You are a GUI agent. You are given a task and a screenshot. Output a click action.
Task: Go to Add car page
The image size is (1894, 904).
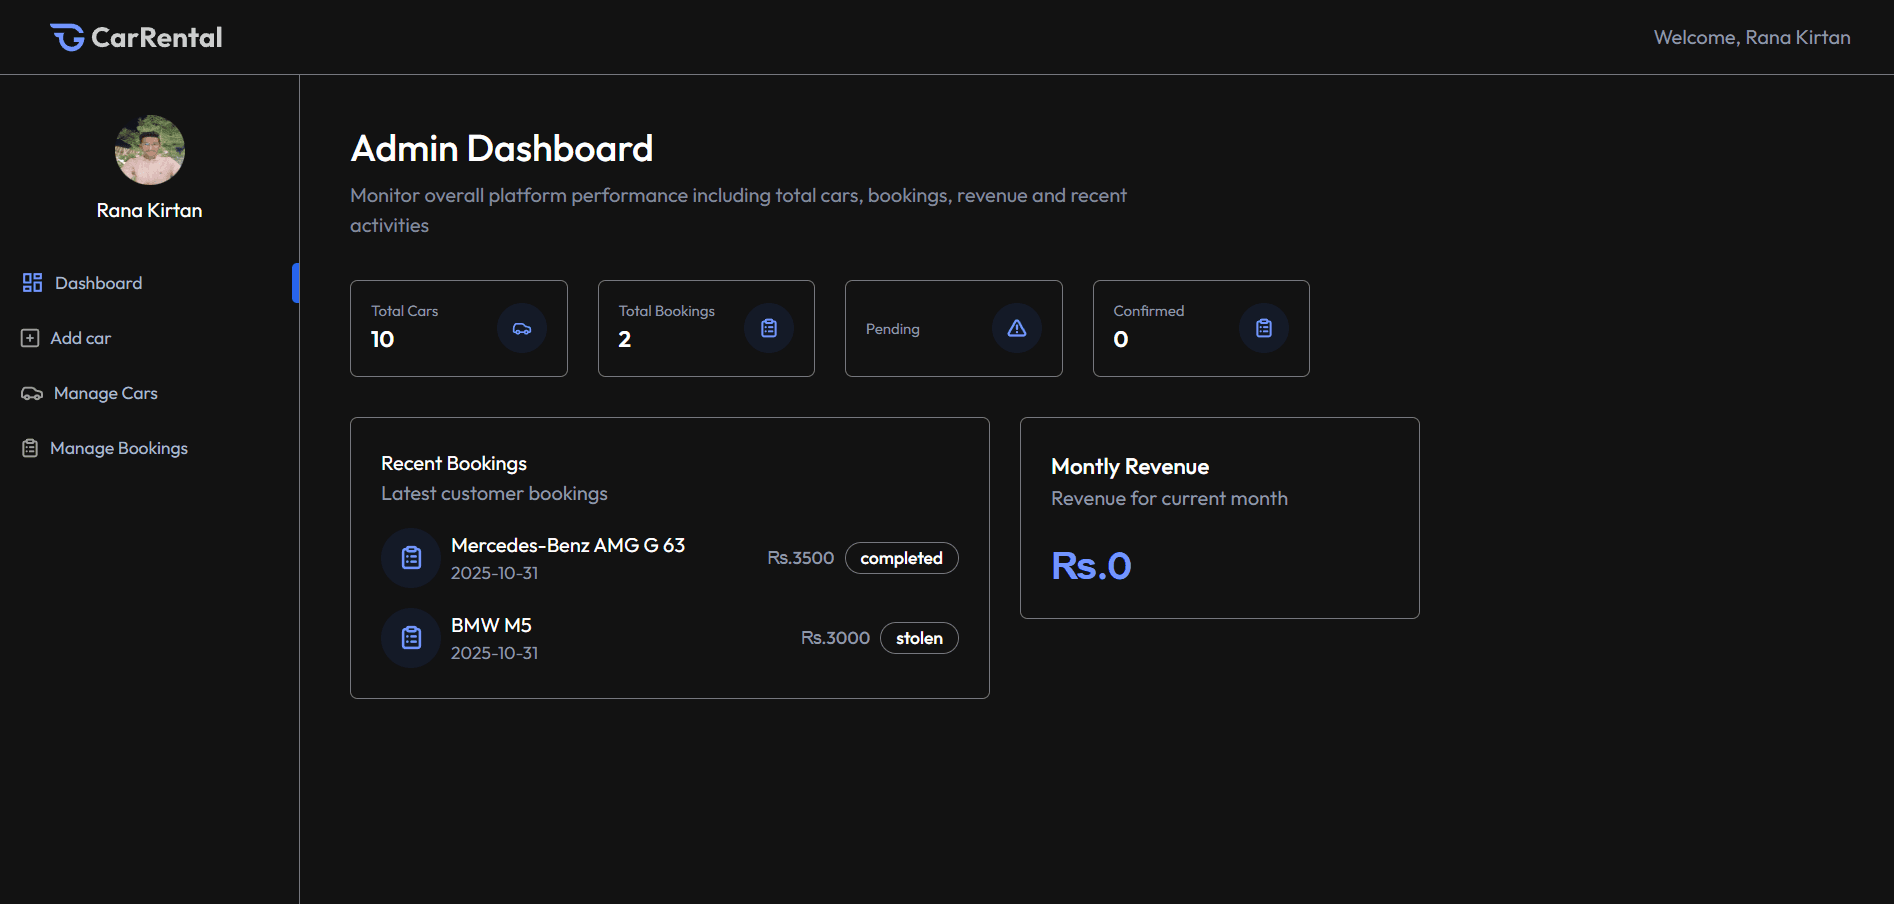point(81,338)
